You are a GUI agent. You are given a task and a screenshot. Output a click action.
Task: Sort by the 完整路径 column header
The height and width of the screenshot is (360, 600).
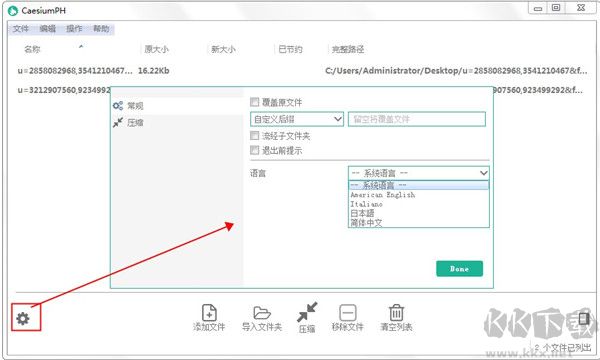(348, 49)
